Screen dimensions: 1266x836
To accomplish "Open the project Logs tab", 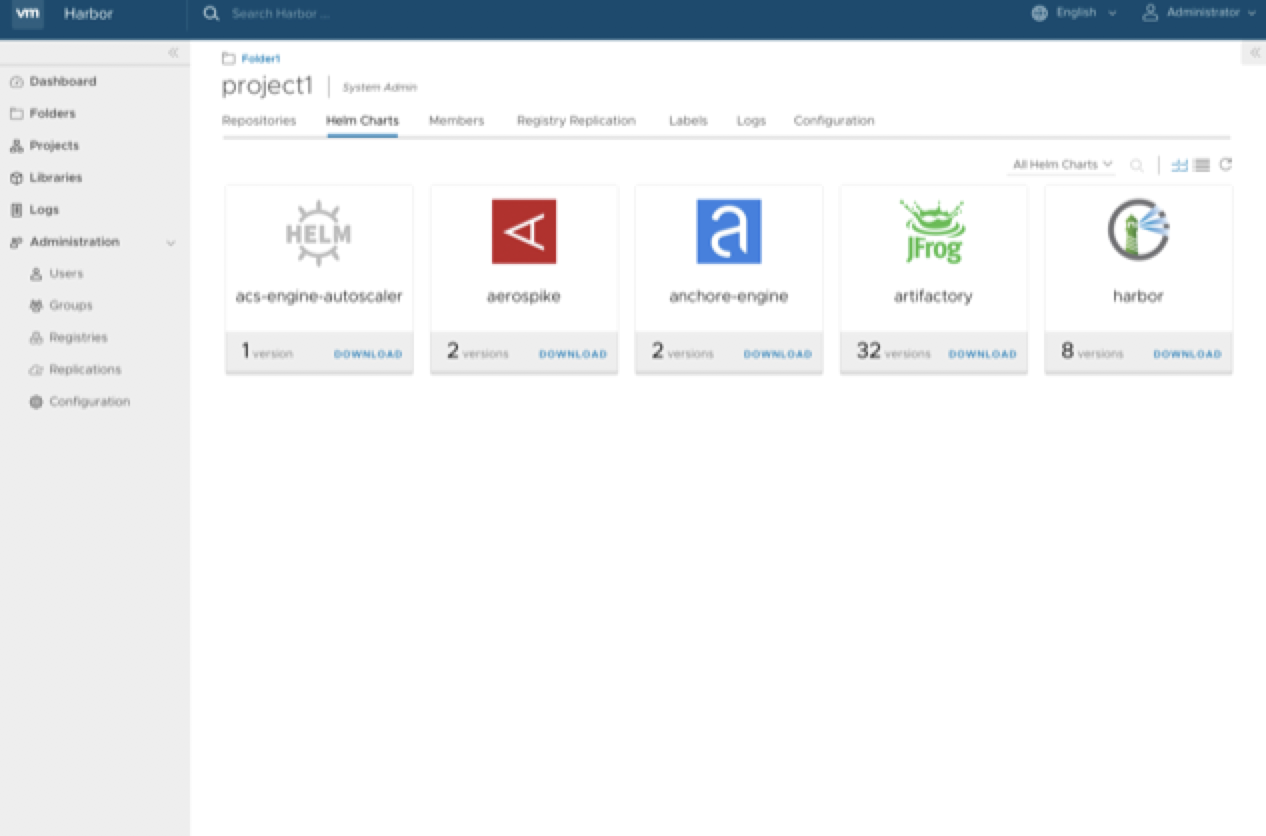I will tap(751, 121).
